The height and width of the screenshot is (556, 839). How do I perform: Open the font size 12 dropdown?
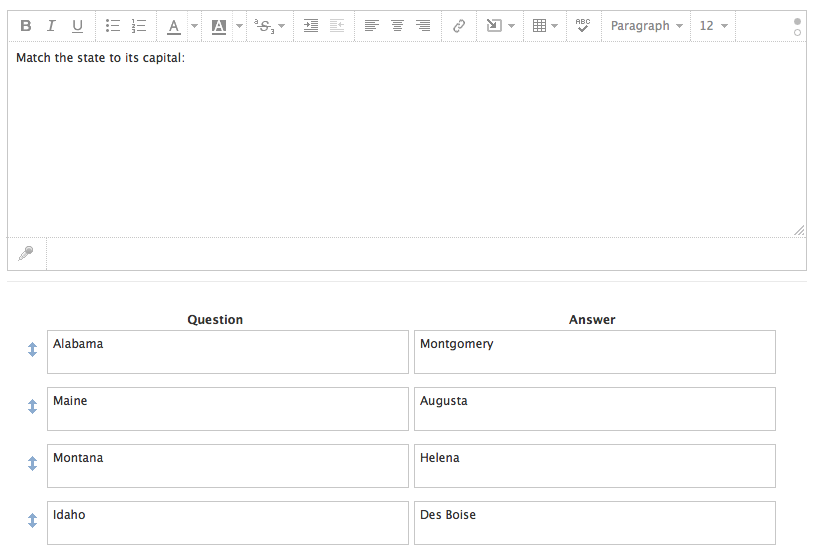pyautogui.click(x=713, y=26)
